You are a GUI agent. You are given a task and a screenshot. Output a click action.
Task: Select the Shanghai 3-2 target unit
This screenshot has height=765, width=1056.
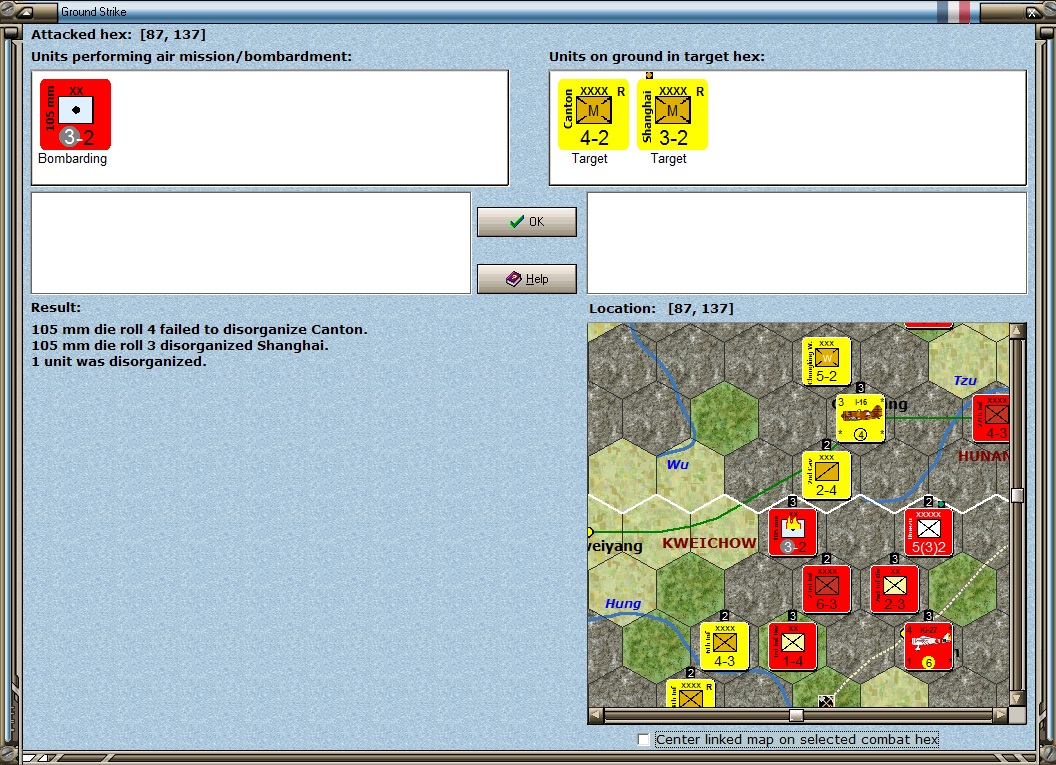672,114
